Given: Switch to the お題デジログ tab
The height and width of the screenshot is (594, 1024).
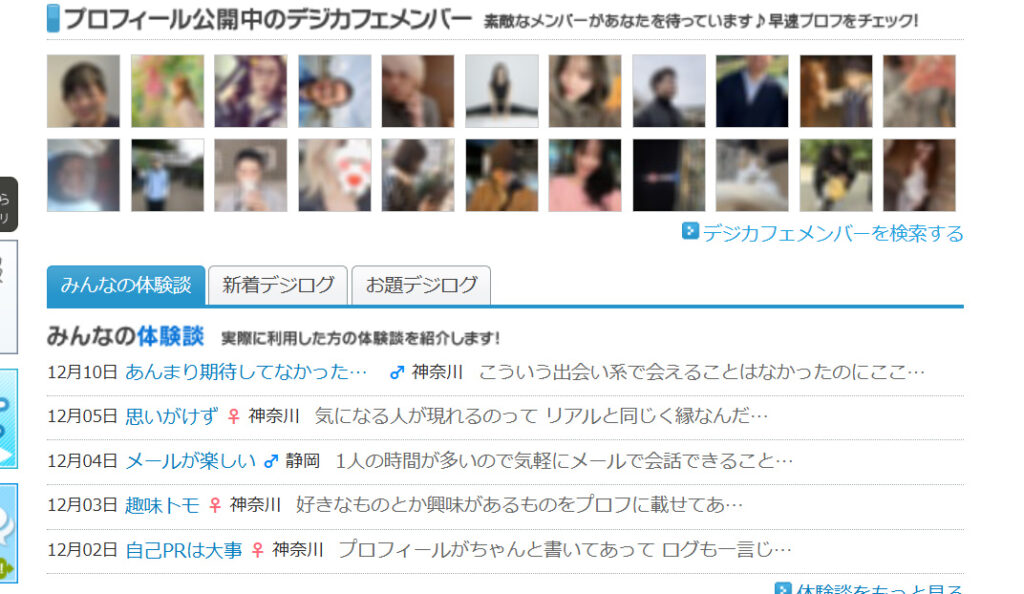Looking at the screenshot, I should click(421, 285).
